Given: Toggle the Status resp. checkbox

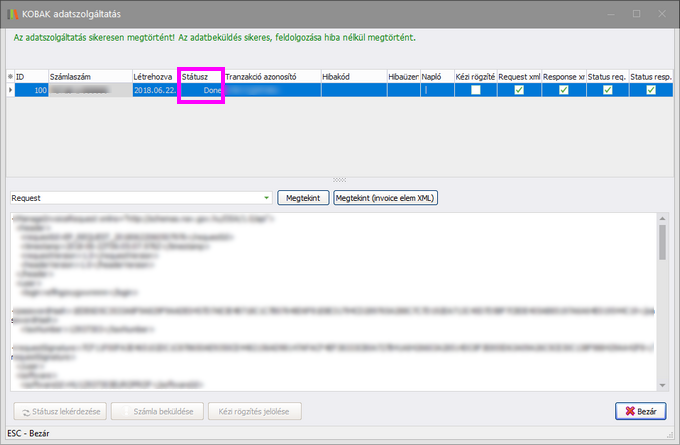Looking at the screenshot, I should 651,90.
